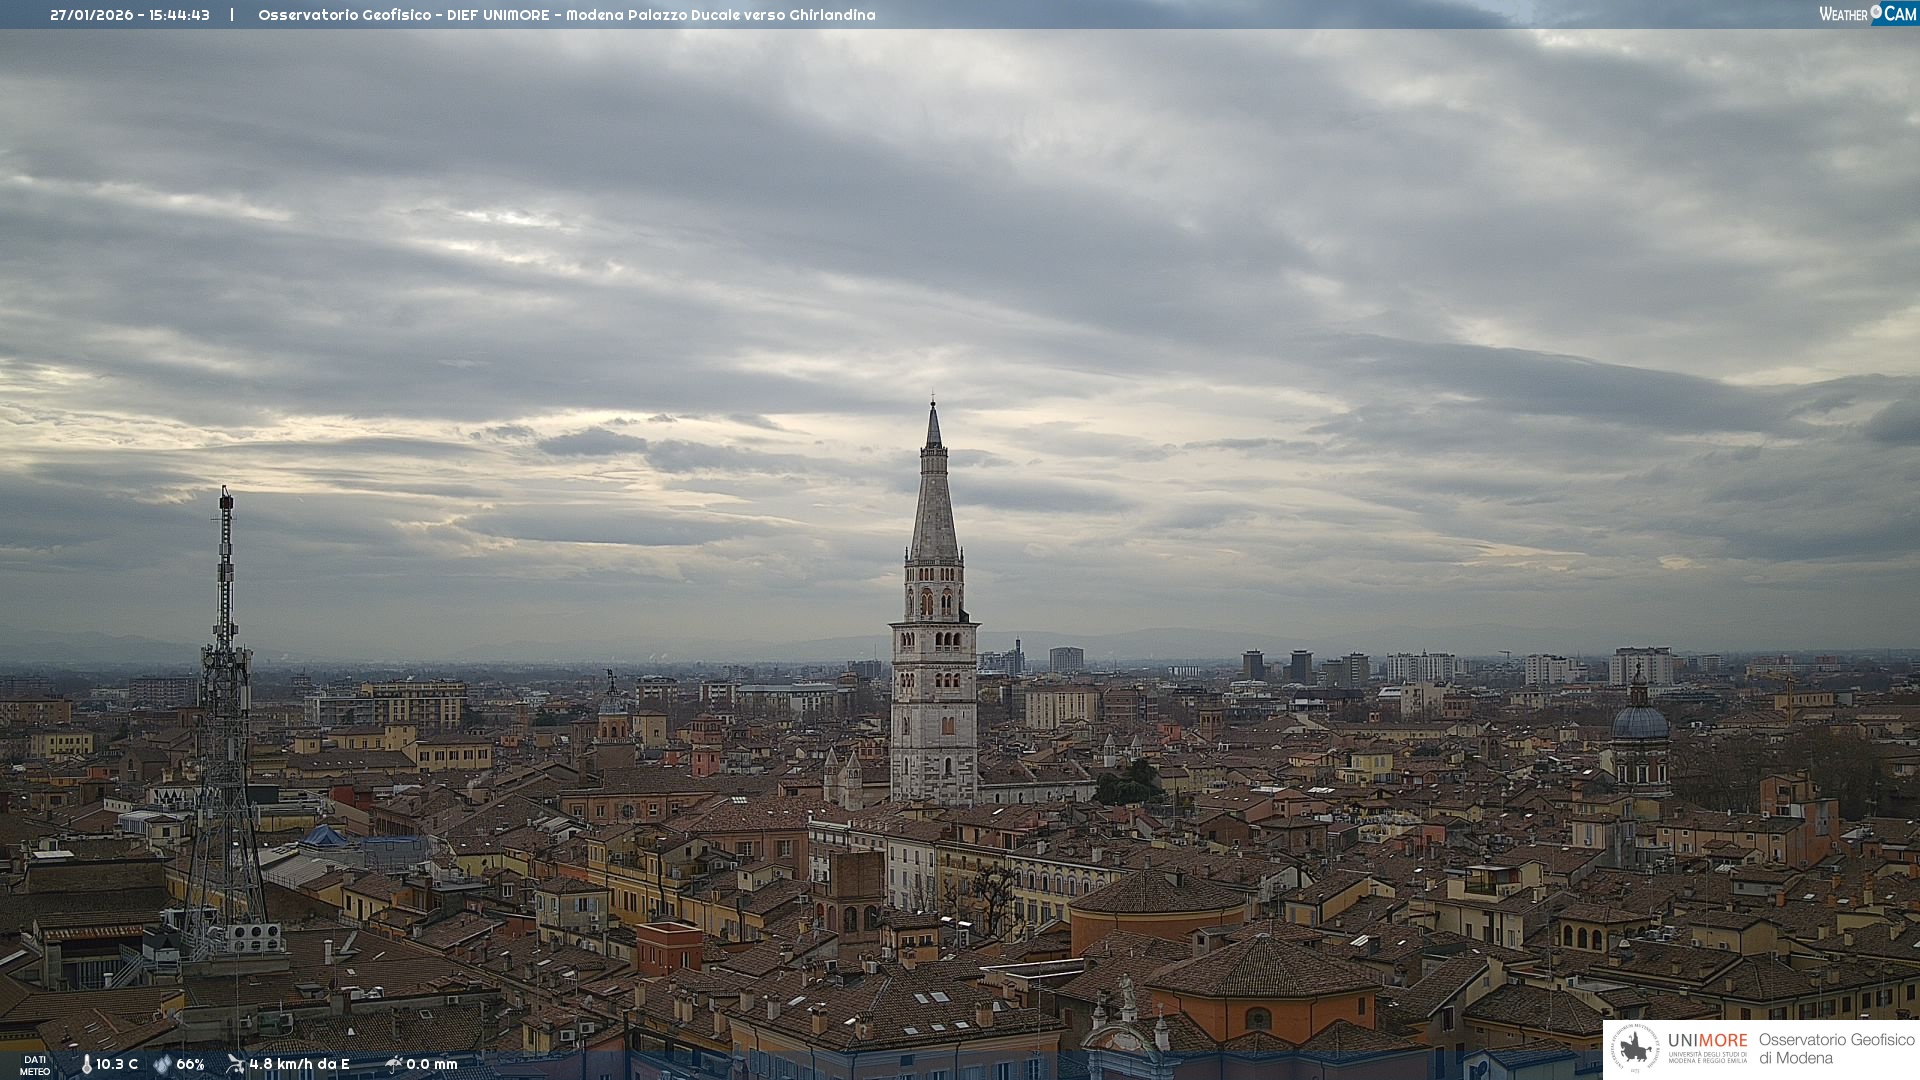Click the rain umbrella precipitation icon

click(393, 1064)
